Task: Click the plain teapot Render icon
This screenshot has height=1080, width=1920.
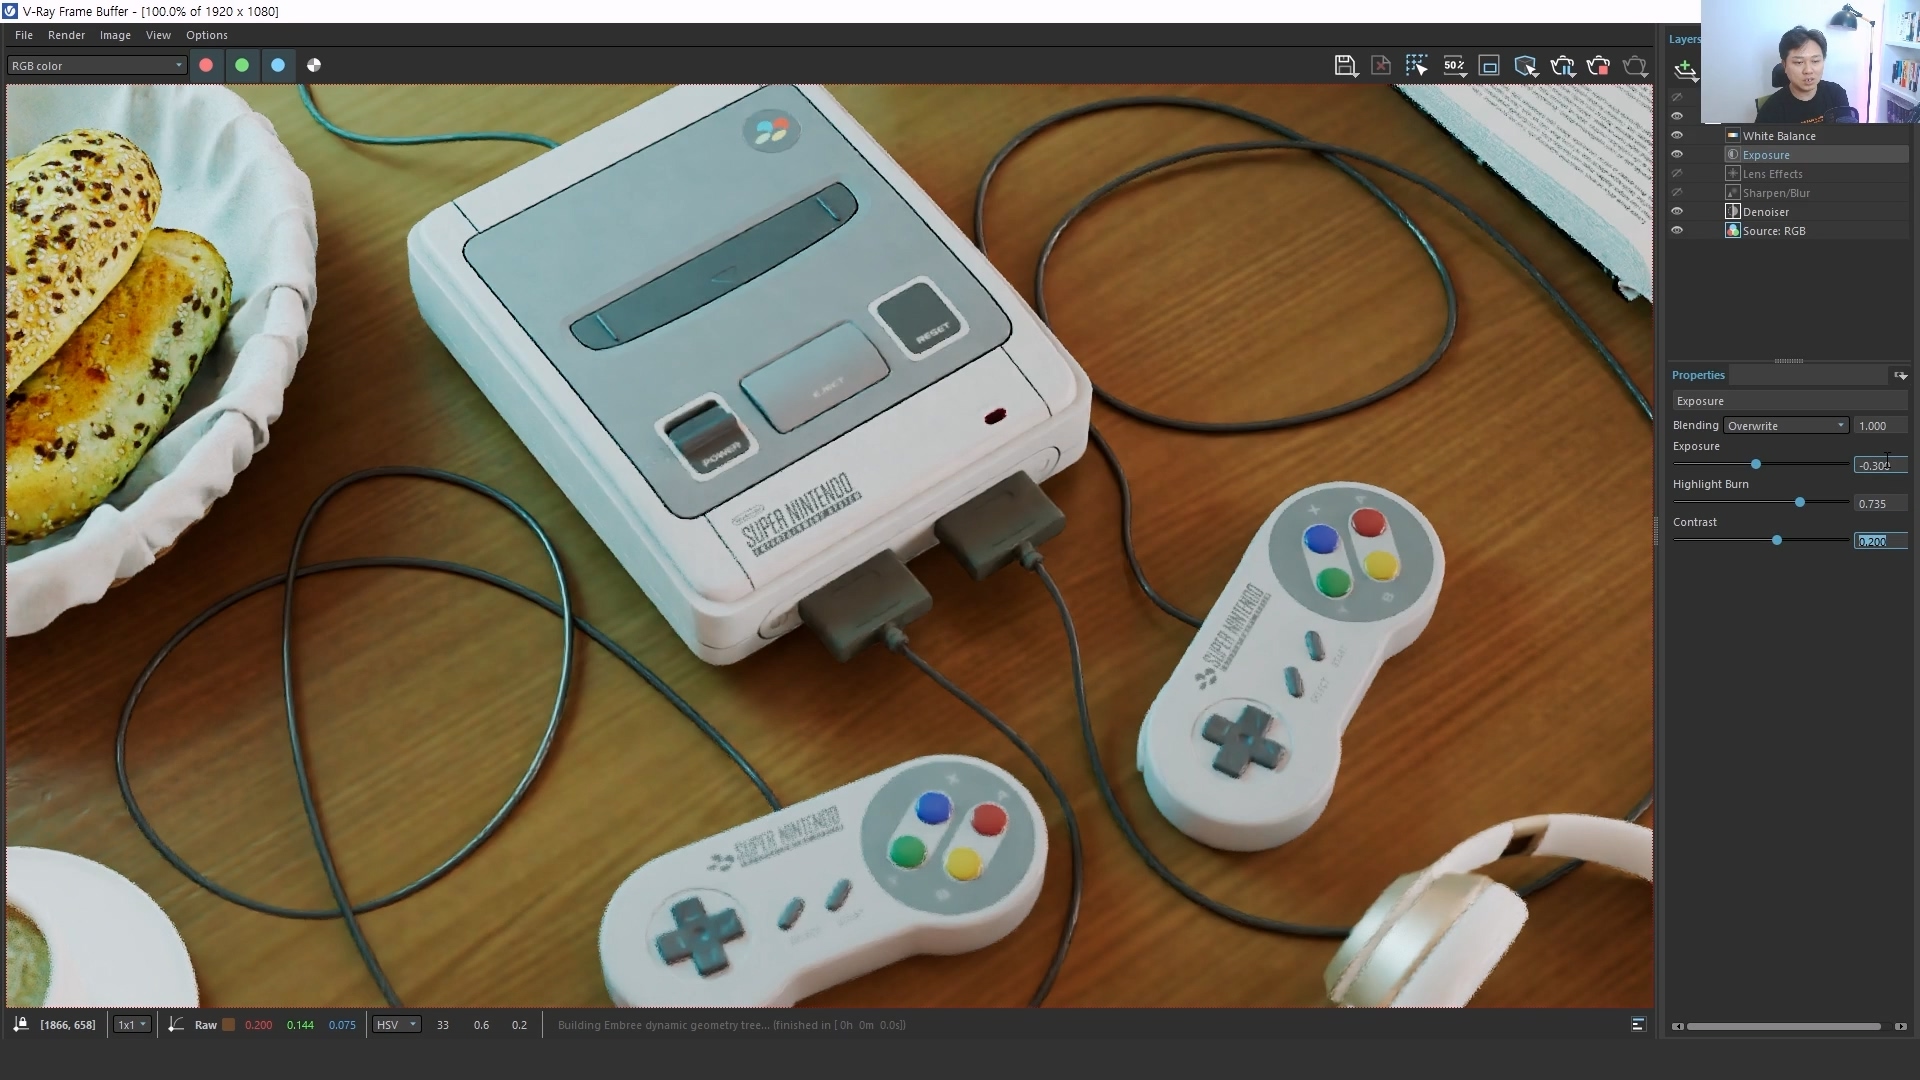Action: coord(1635,66)
